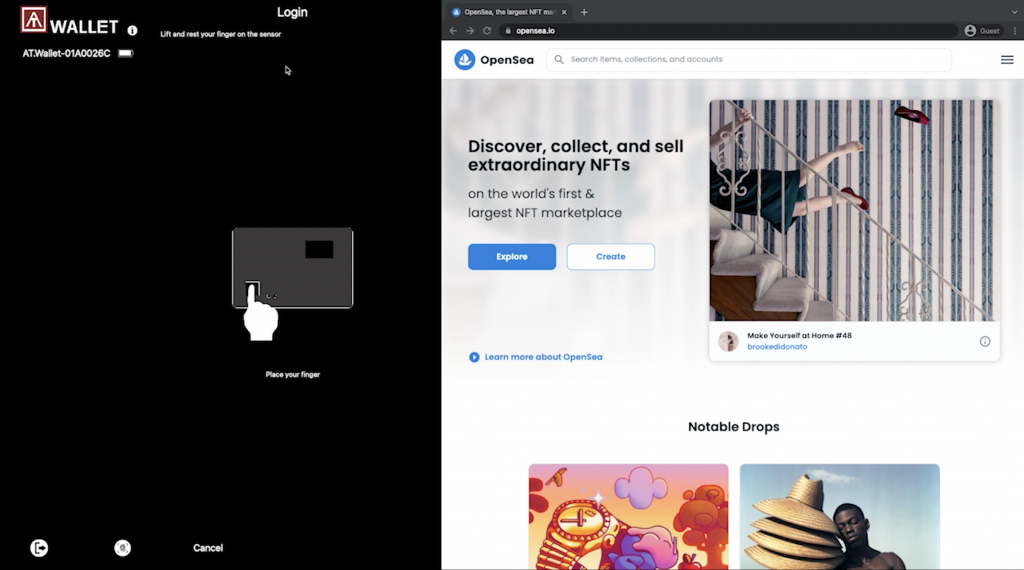Click the fingerprint icon in wallet footer

[123, 548]
